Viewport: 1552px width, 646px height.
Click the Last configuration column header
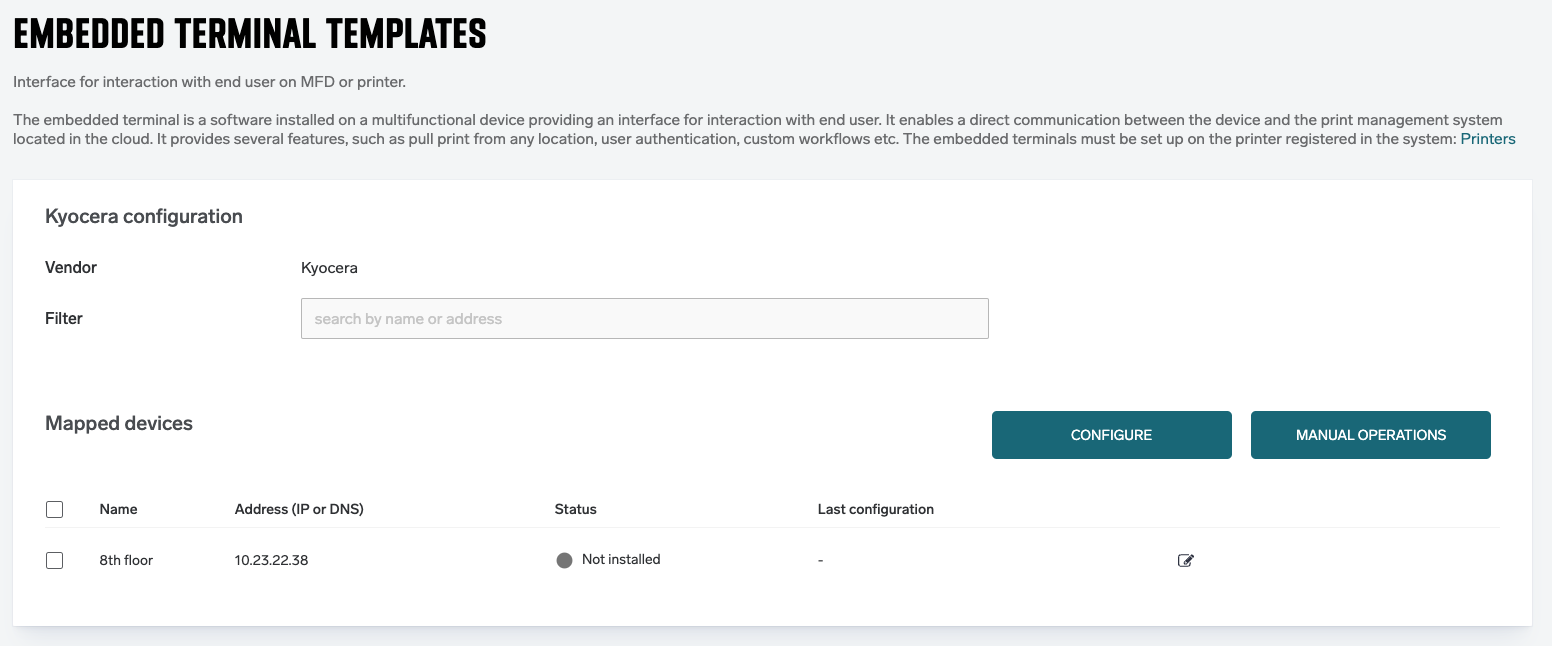pyautogui.click(x=875, y=509)
